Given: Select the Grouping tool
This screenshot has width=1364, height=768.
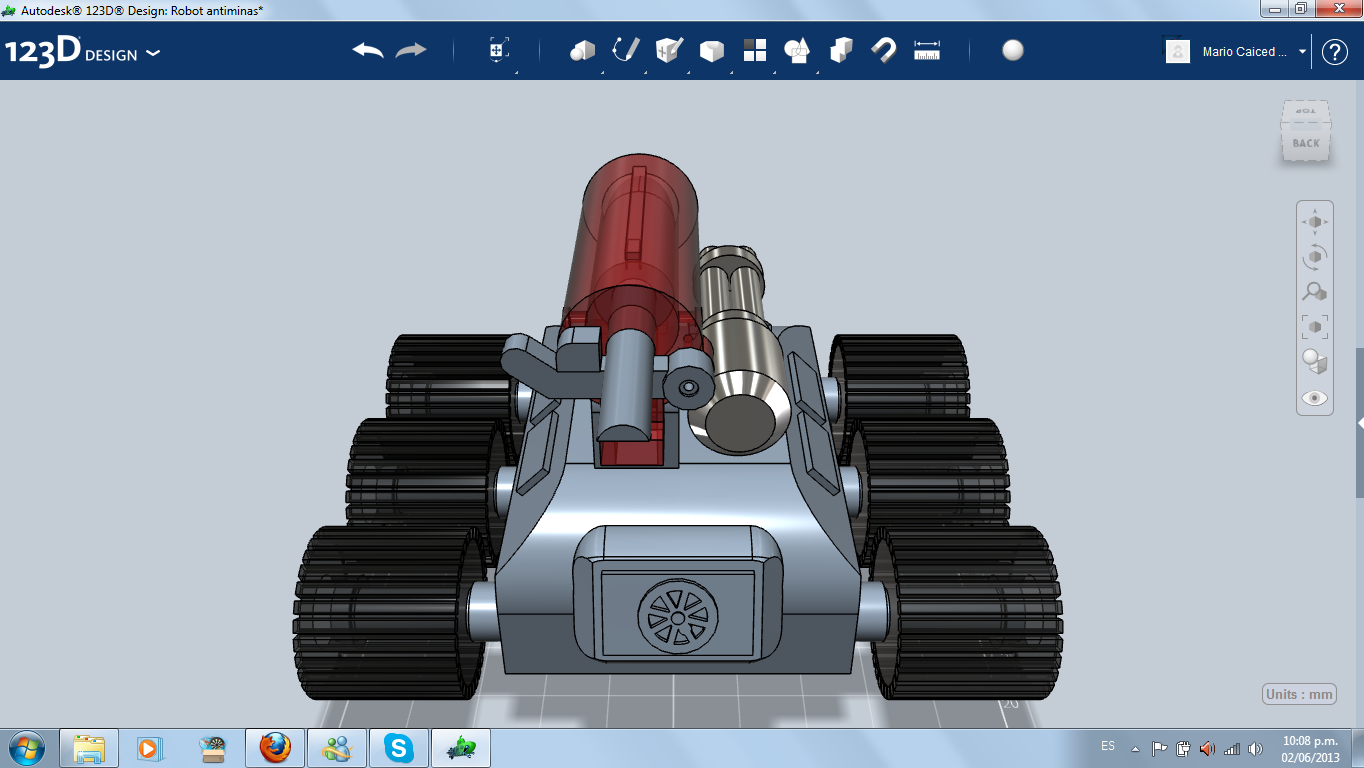Looking at the screenshot, I should tap(797, 50).
